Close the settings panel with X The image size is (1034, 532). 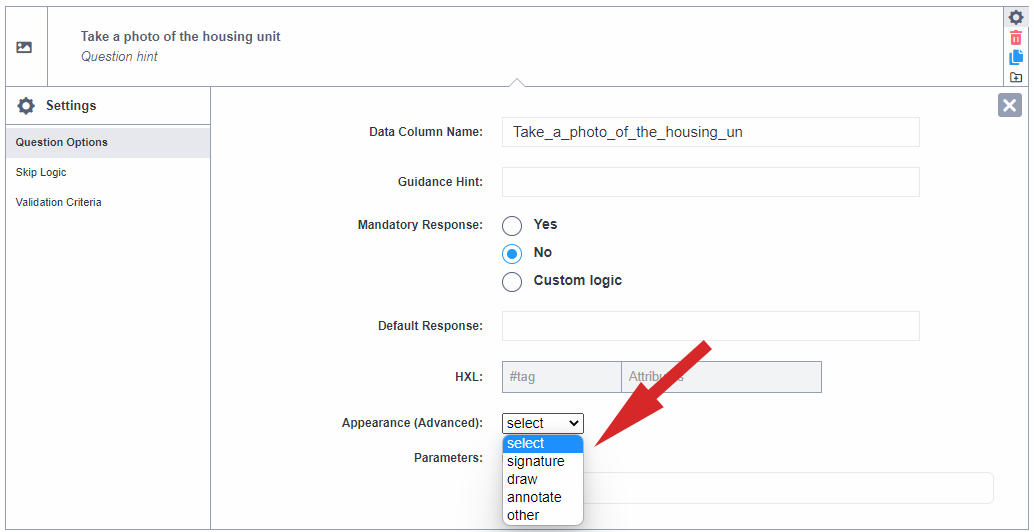pyautogui.click(x=1009, y=105)
